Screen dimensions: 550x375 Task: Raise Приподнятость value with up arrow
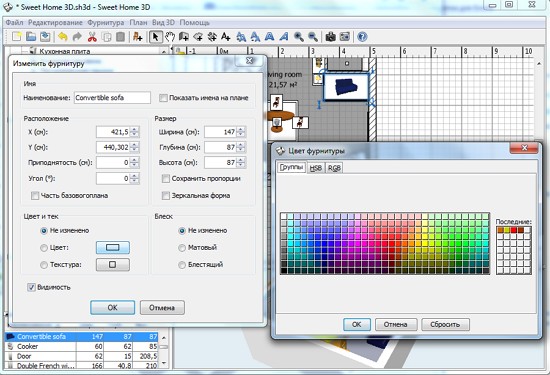point(135,160)
